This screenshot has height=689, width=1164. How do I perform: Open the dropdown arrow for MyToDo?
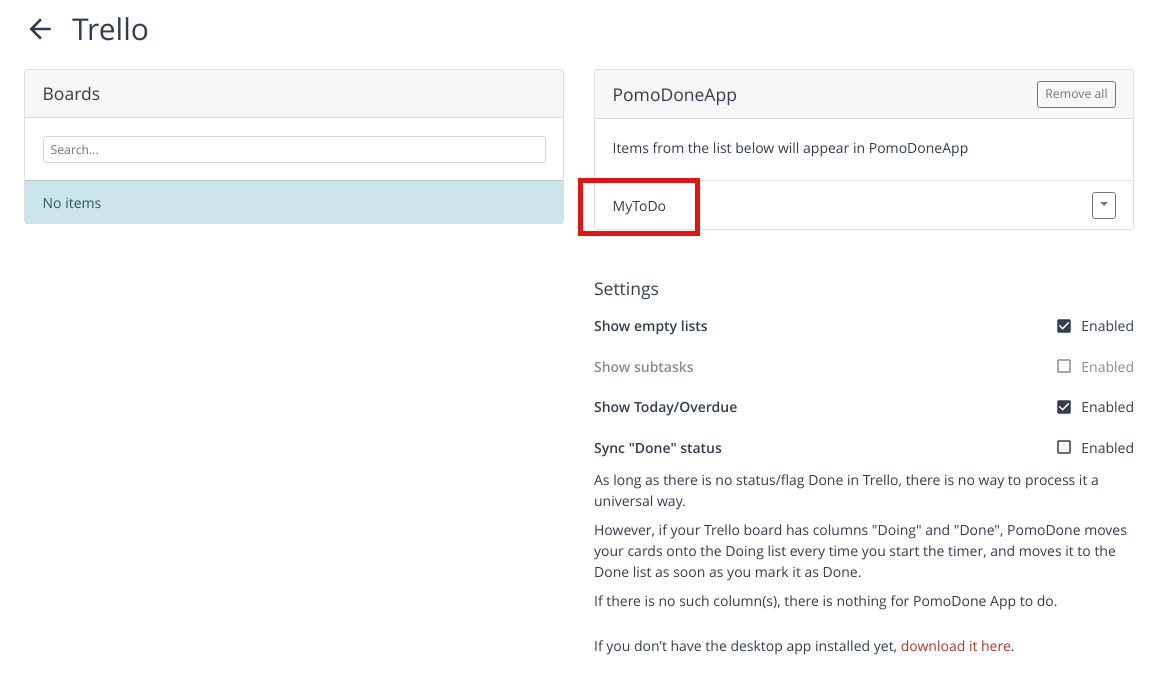[x=1103, y=205]
